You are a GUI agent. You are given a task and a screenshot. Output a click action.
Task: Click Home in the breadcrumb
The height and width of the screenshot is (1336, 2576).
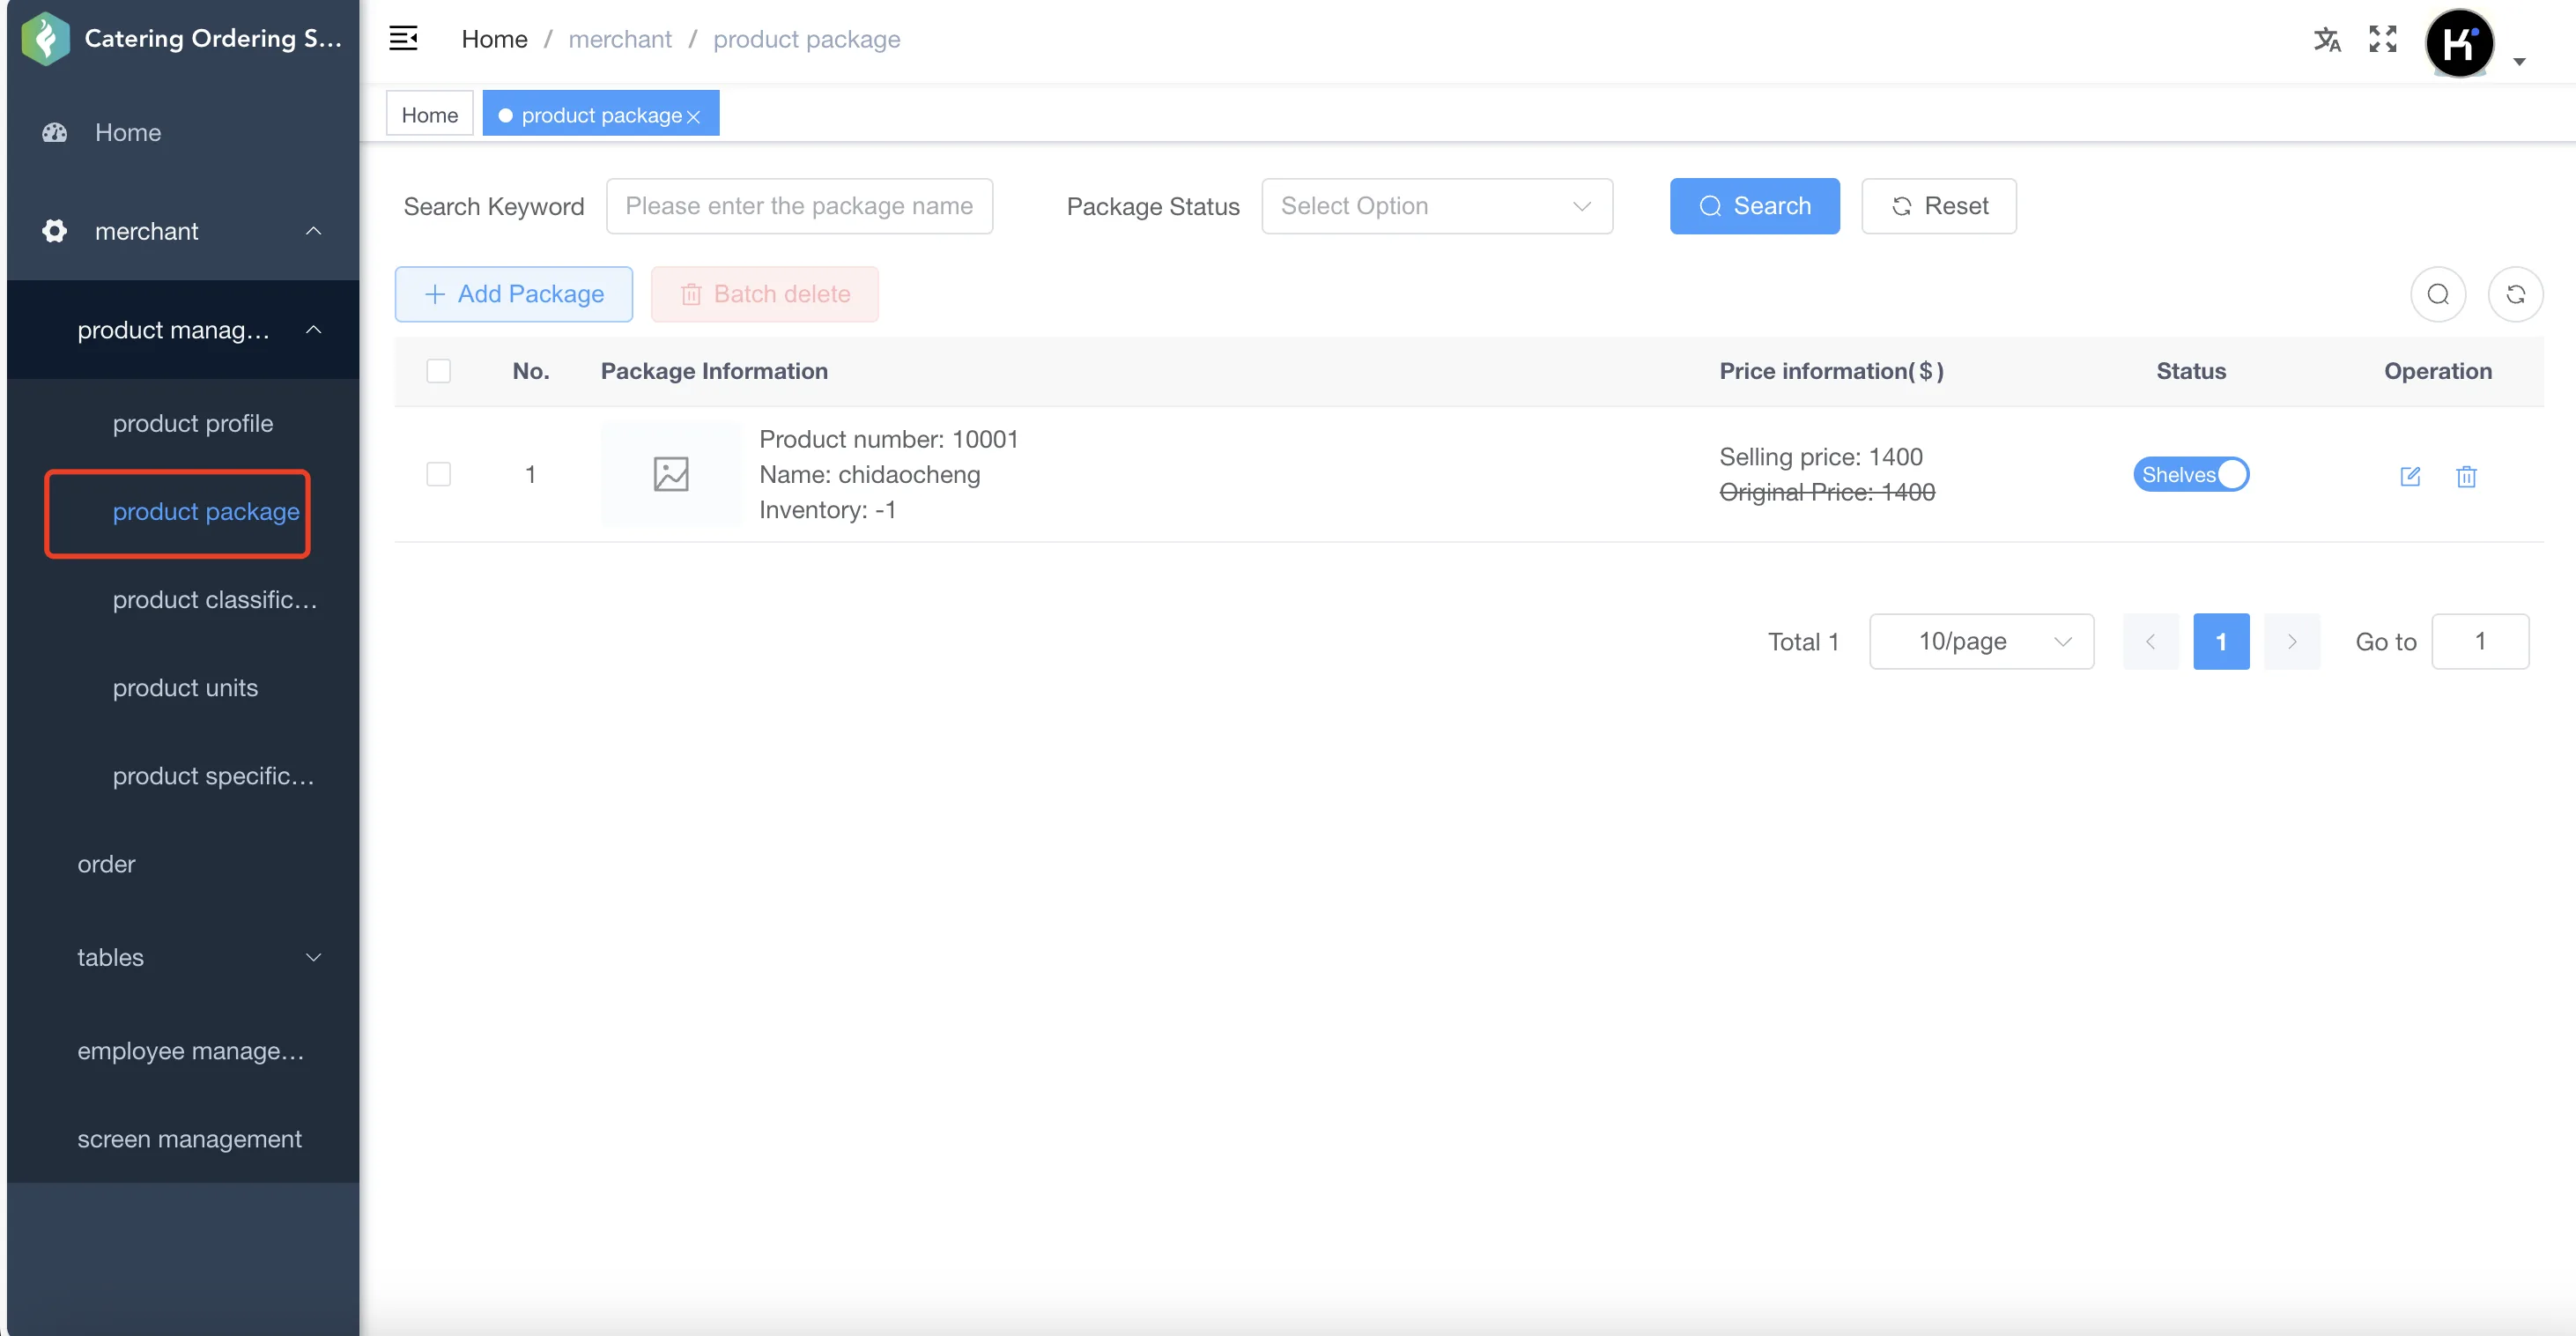pyautogui.click(x=494, y=39)
